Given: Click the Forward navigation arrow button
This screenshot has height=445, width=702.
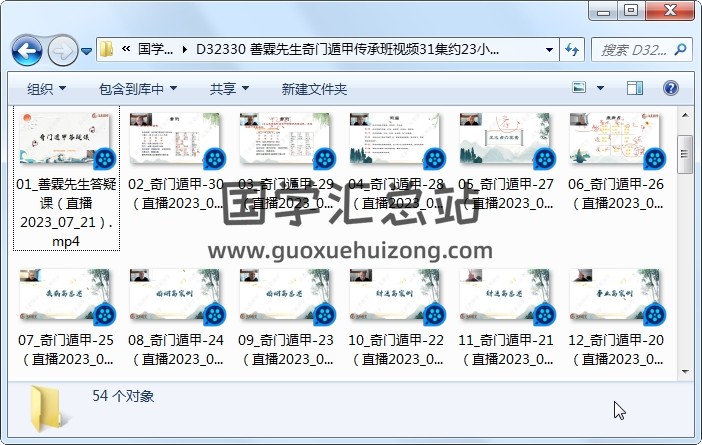Looking at the screenshot, I should pyautogui.click(x=62, y=49).
